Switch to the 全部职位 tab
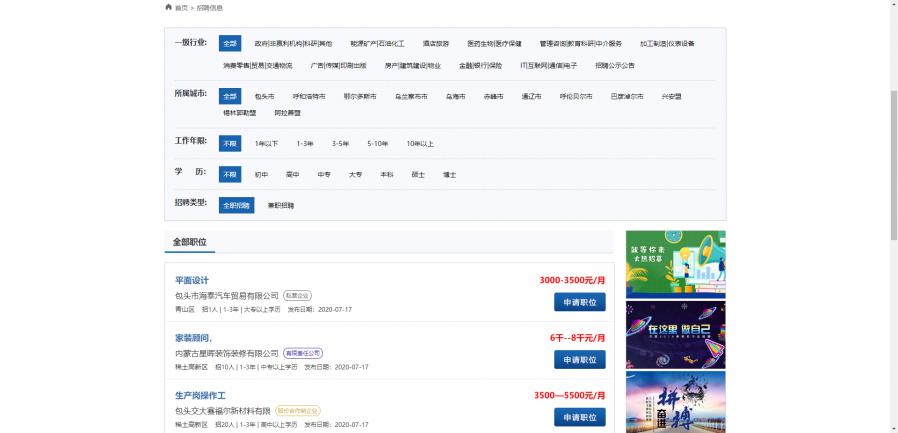Image resolution: width=898 pixels, height=433 pixels. [188, 242]
